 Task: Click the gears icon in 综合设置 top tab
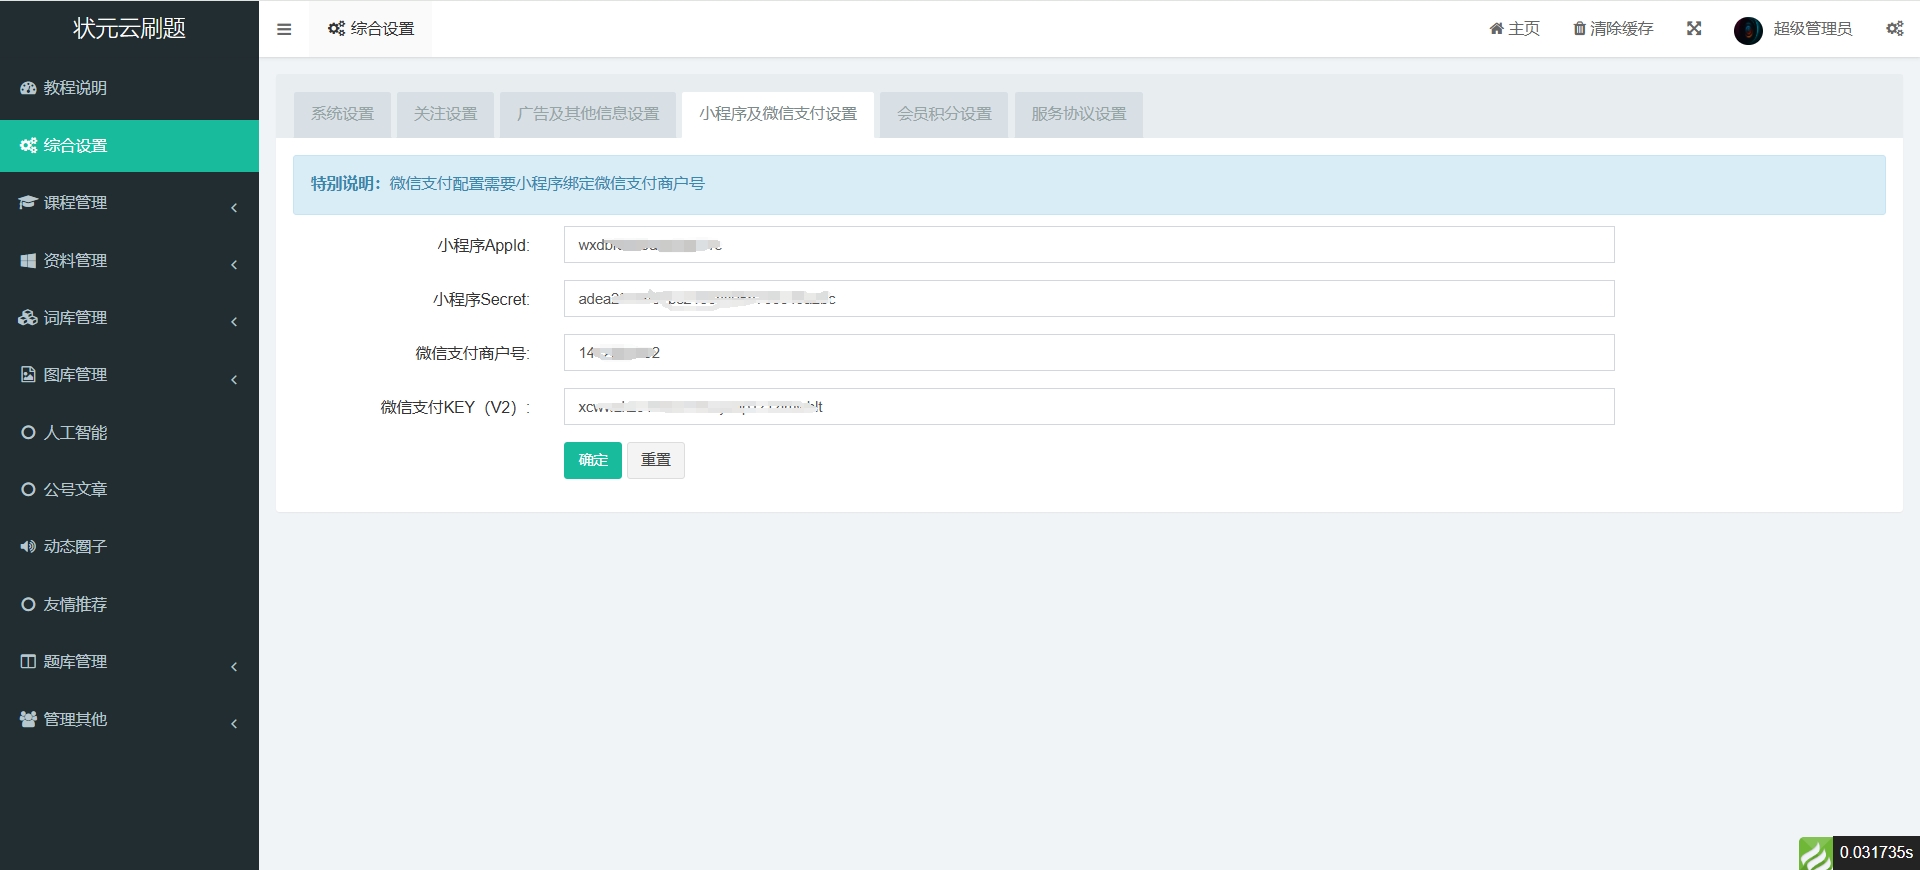click(x=337, y=29)
